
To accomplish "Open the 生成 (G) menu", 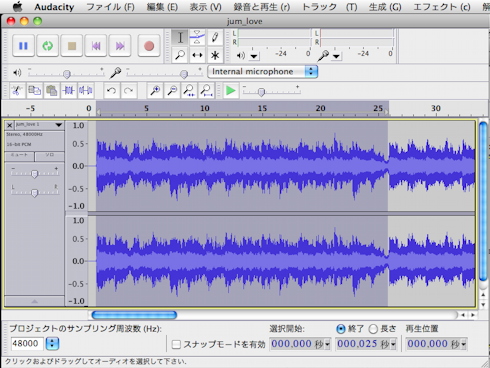I will point(385,7).
